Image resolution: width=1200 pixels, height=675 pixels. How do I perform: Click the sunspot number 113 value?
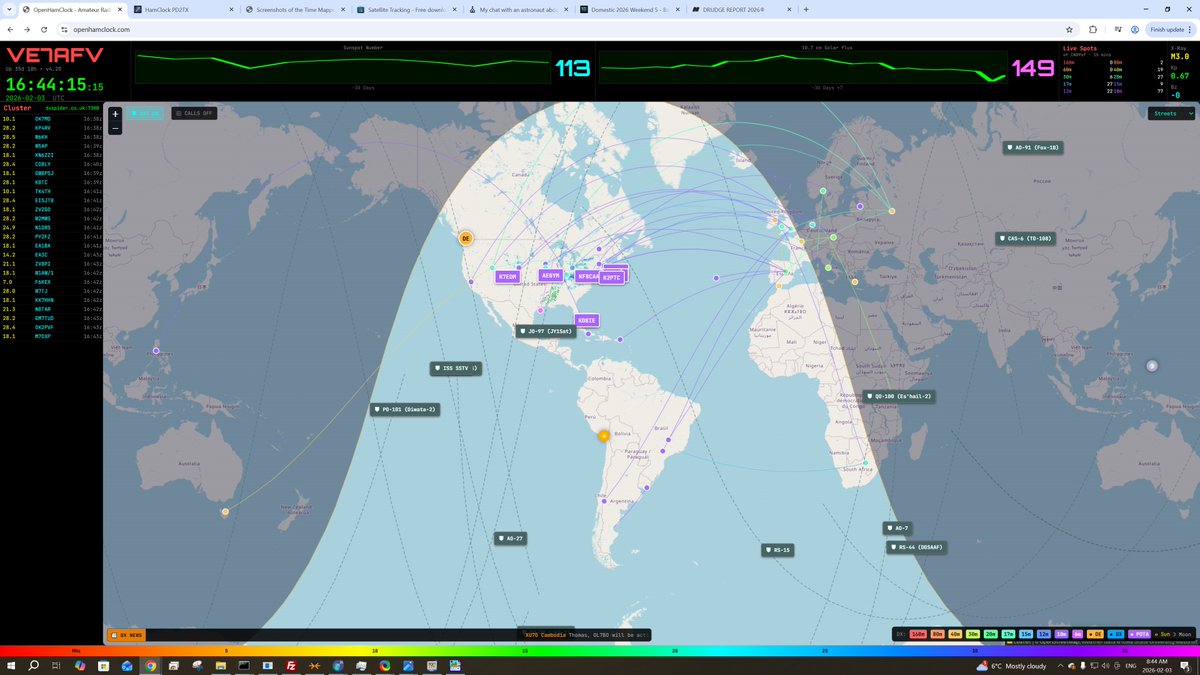coord(571,68)
